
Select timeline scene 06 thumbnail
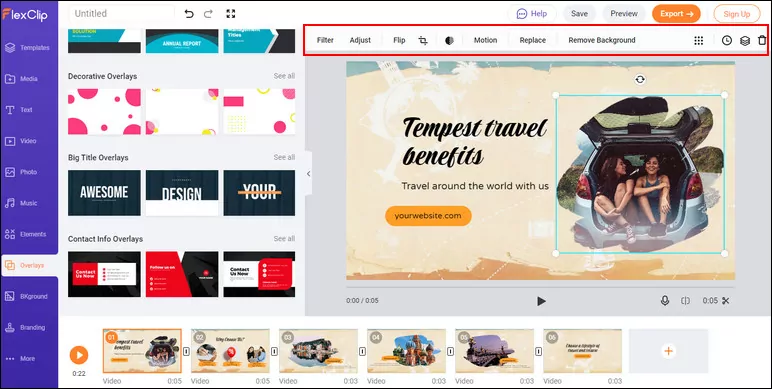coord(583,351)
